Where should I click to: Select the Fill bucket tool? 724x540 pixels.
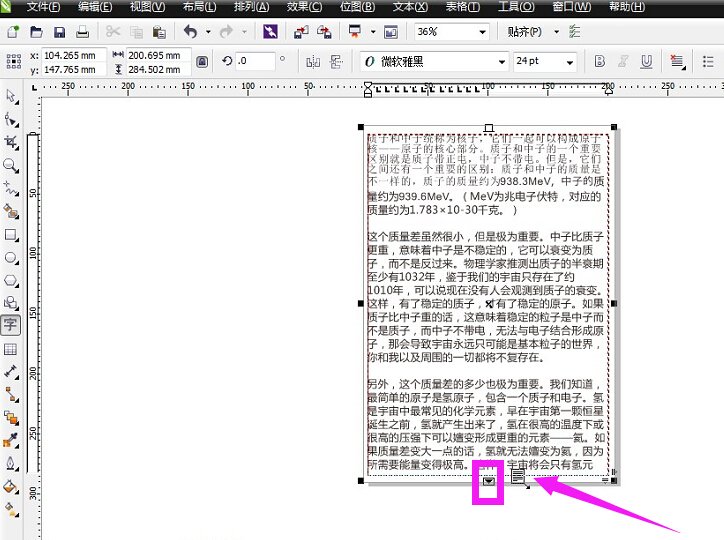point(11,486)
